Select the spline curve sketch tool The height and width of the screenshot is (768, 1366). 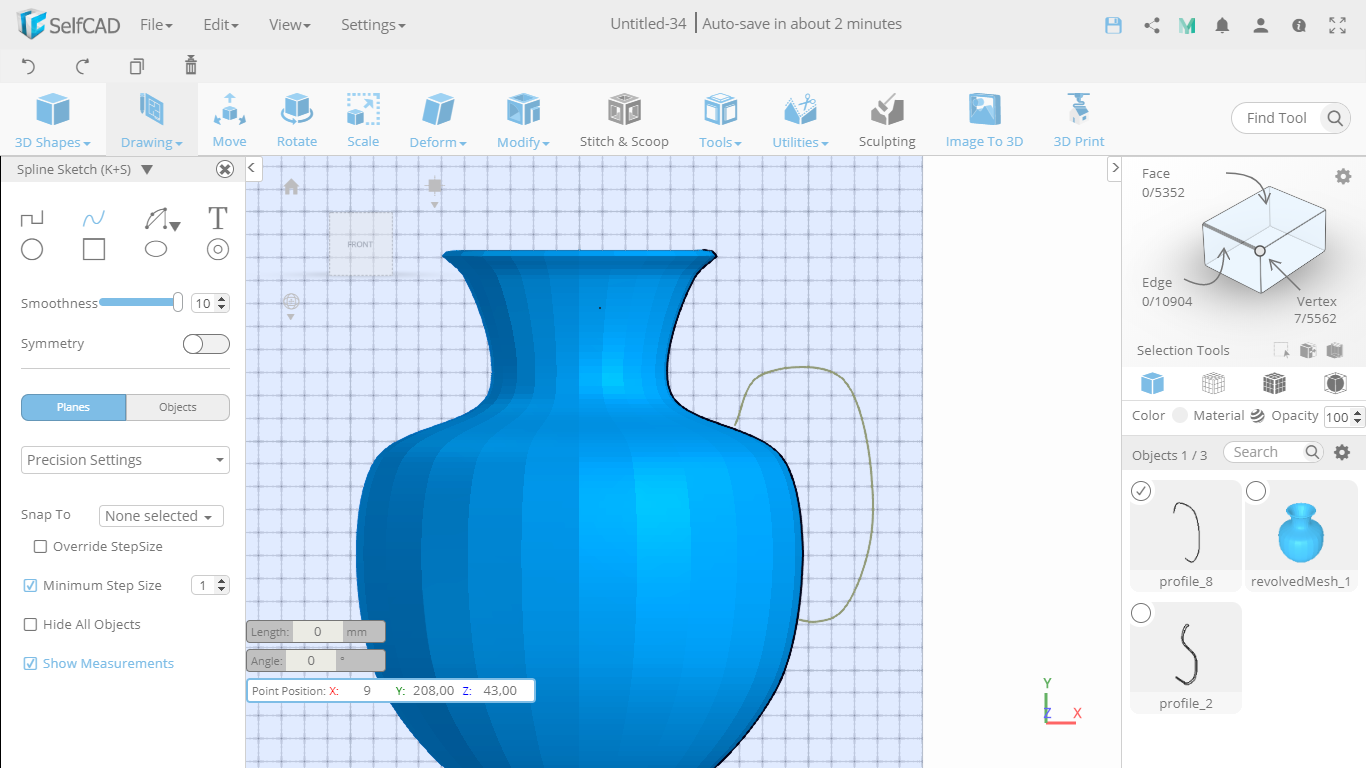94,218
